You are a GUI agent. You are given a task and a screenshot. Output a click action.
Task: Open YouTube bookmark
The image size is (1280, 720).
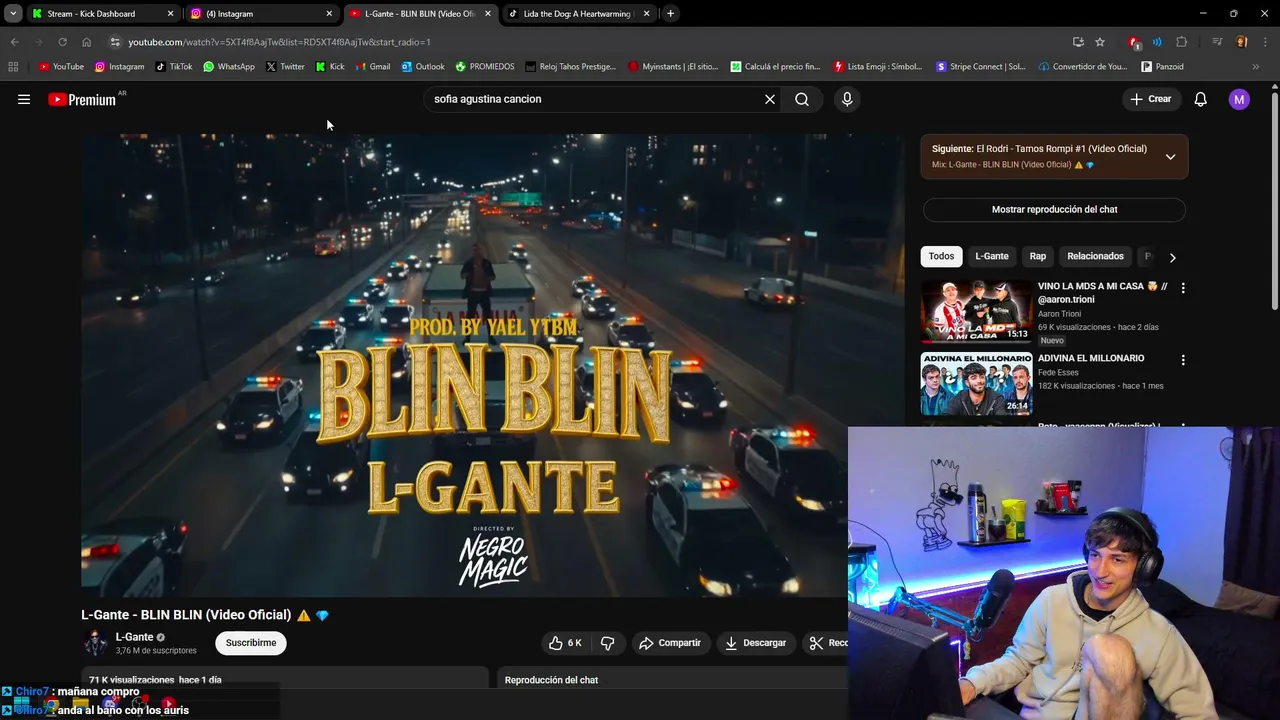pyautogui.click(x=61, y=67)
